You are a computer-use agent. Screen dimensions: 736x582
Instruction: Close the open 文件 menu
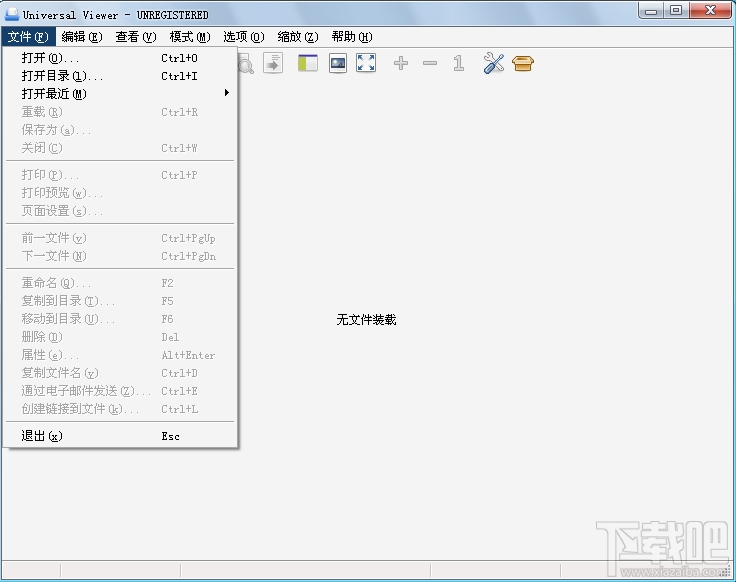[28, 37]
